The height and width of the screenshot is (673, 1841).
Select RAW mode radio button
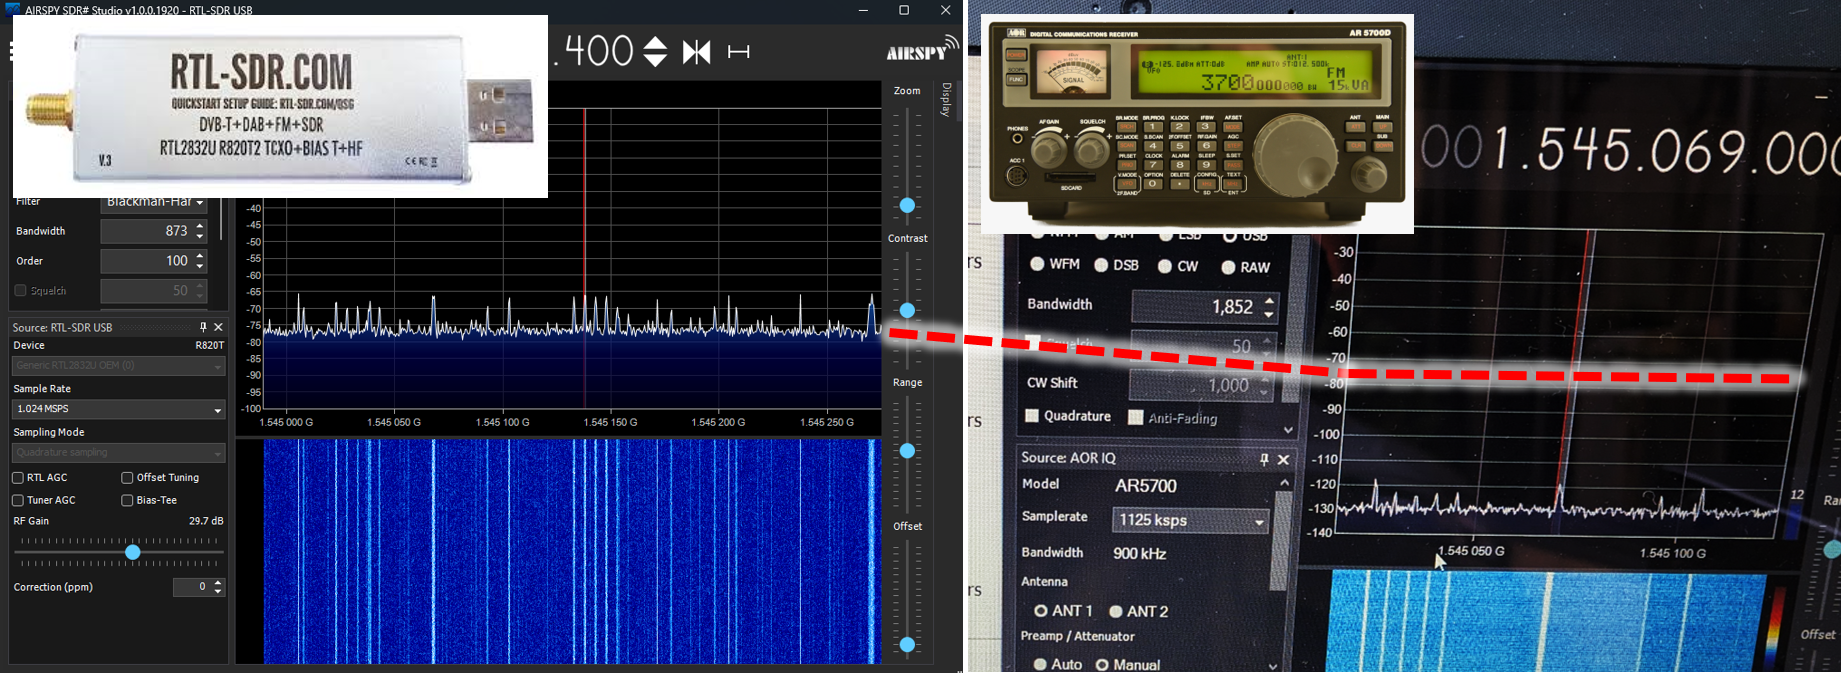pos(1228,267)
